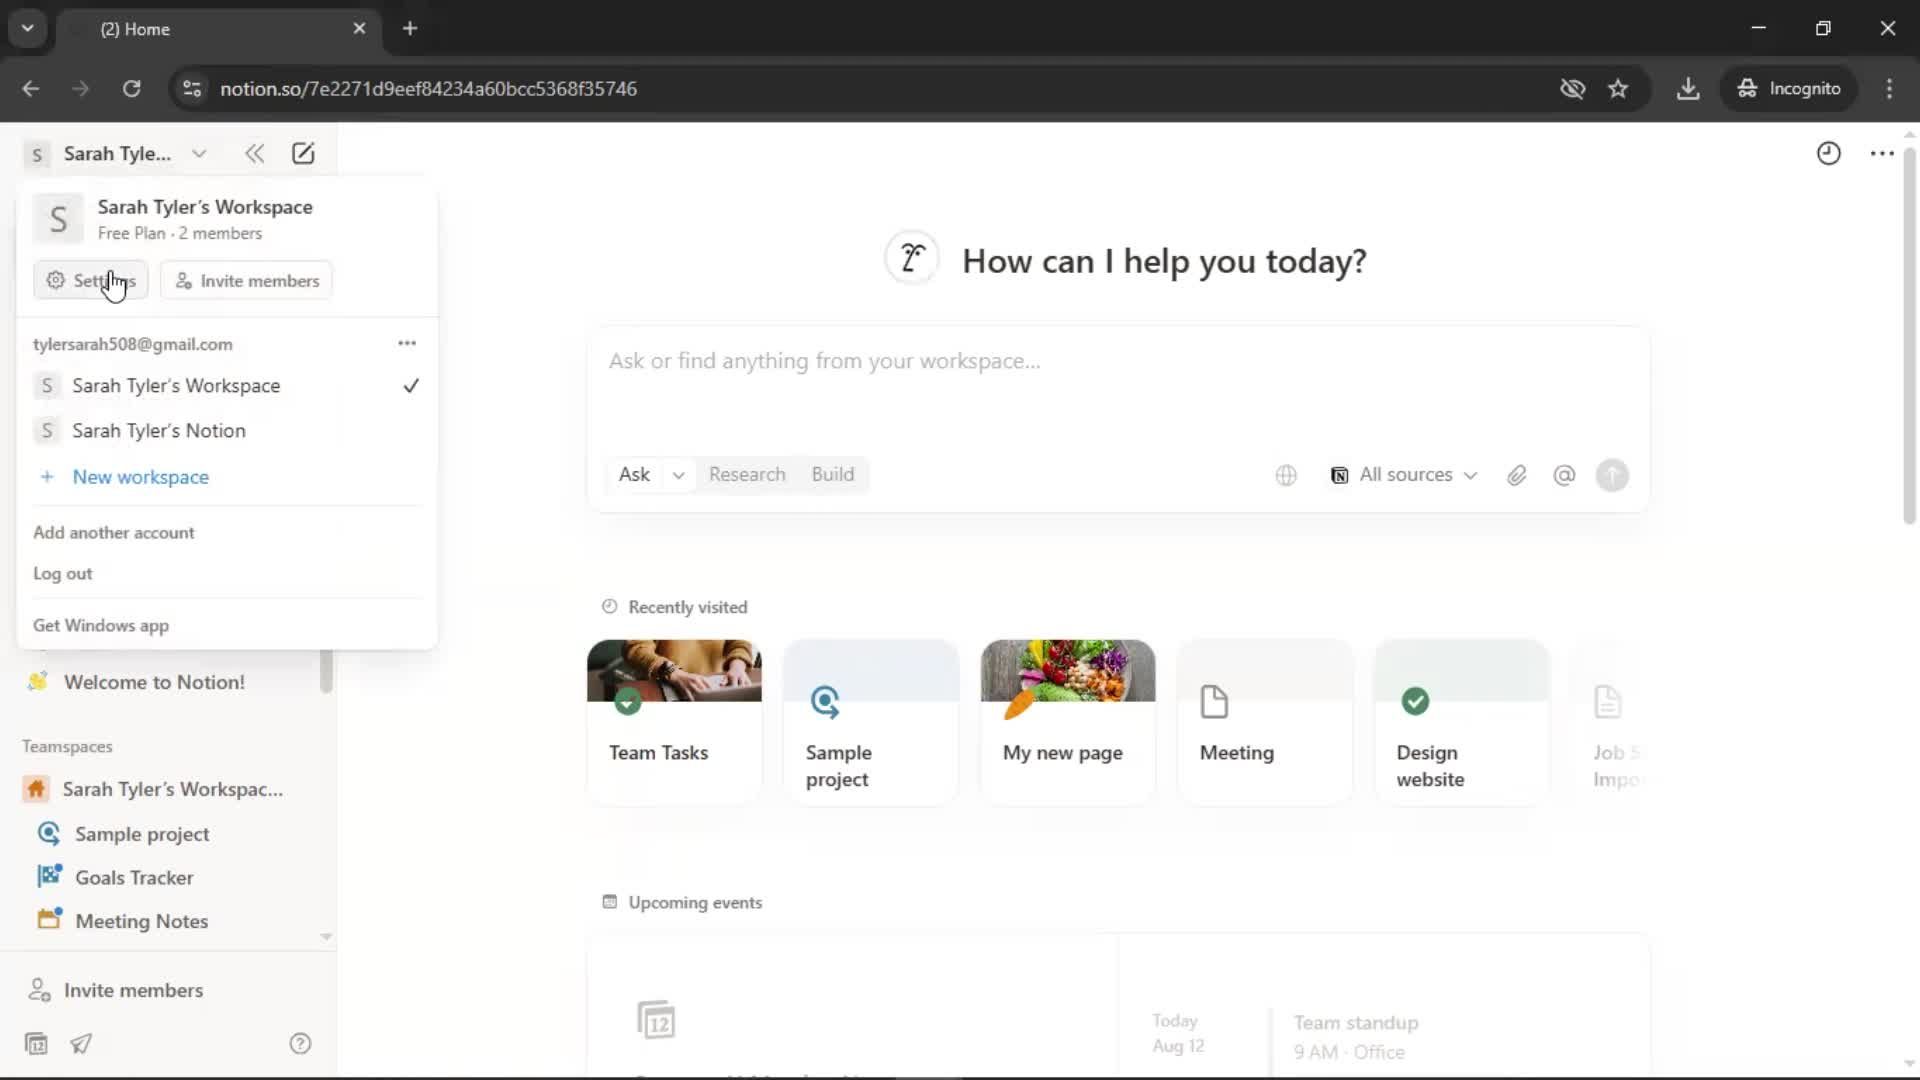Reload the browser page
The height and width of the screenshot is (1080, 1920).
pos(131,89)
